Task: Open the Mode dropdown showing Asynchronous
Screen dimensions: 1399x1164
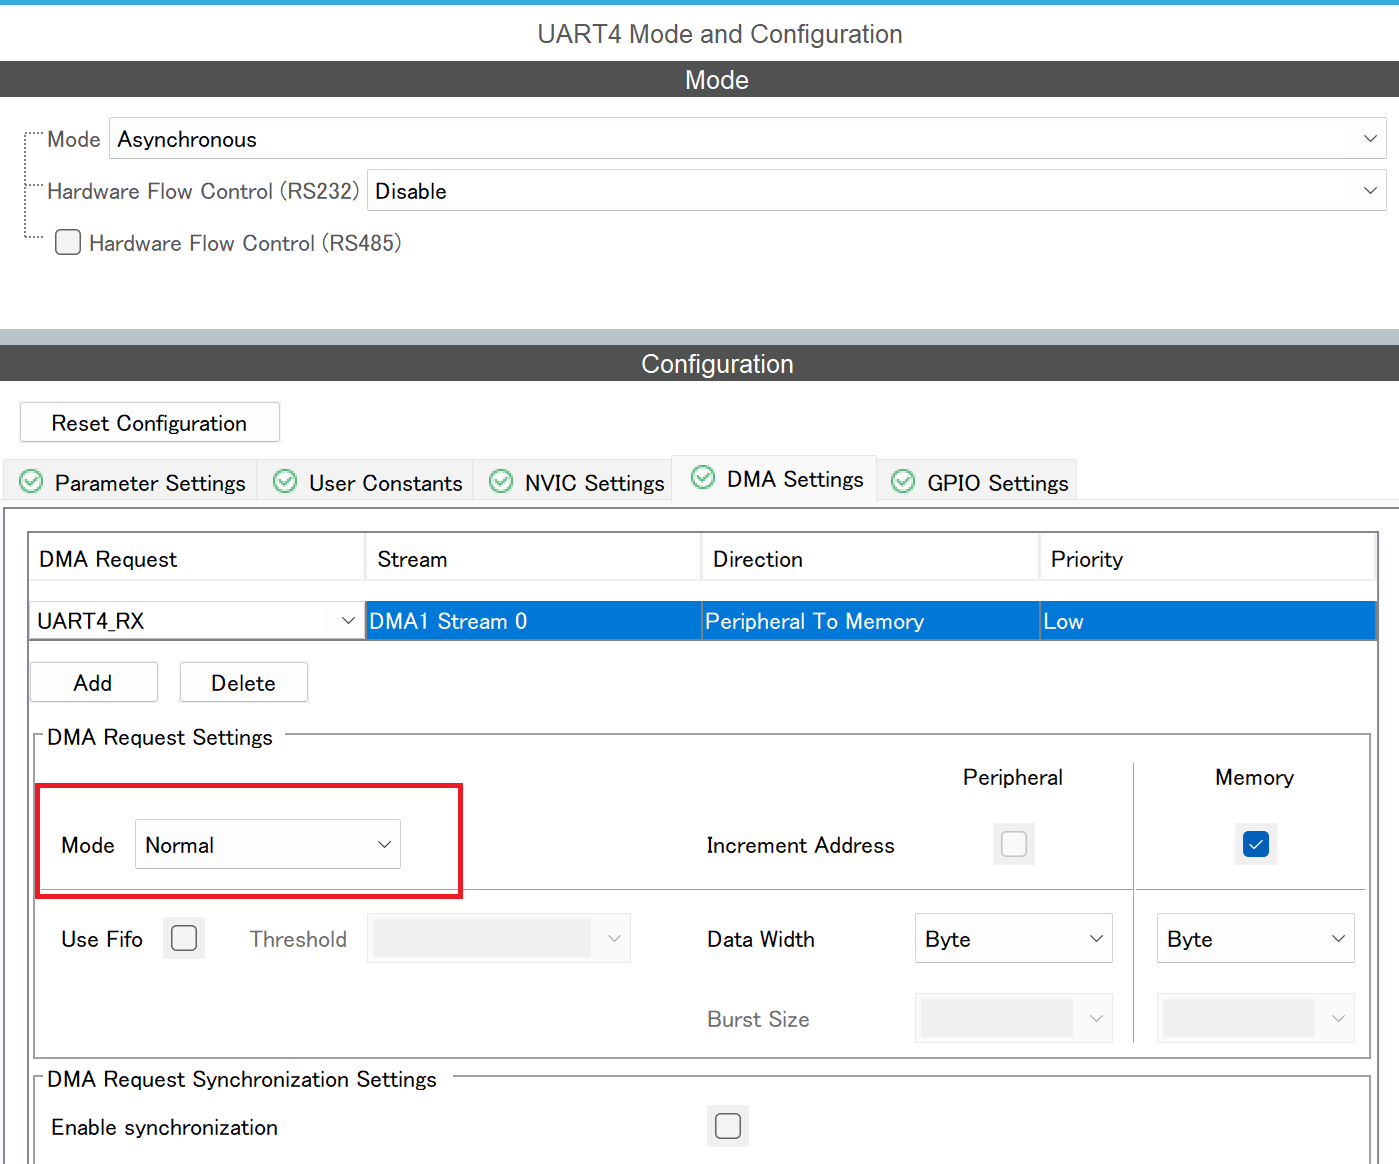Action: (x=1371, y=138)
